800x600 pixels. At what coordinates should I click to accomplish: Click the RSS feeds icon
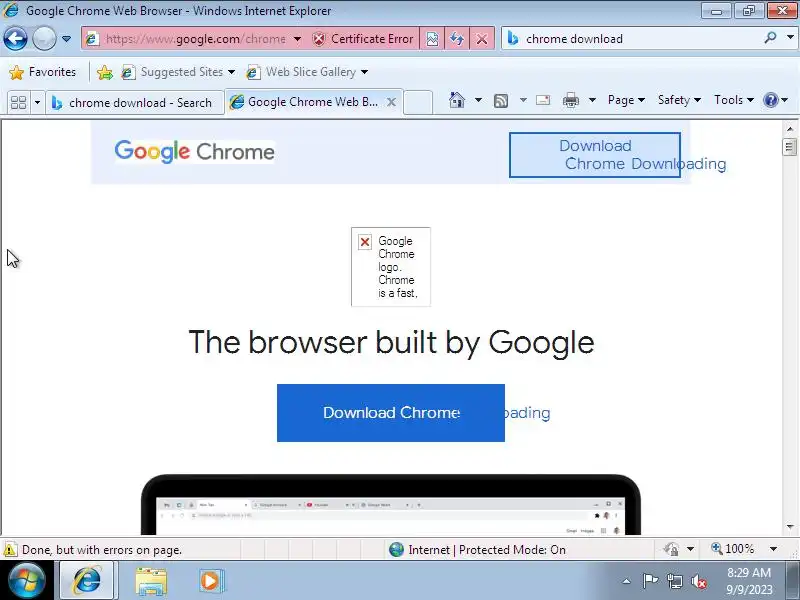(501, 101)
